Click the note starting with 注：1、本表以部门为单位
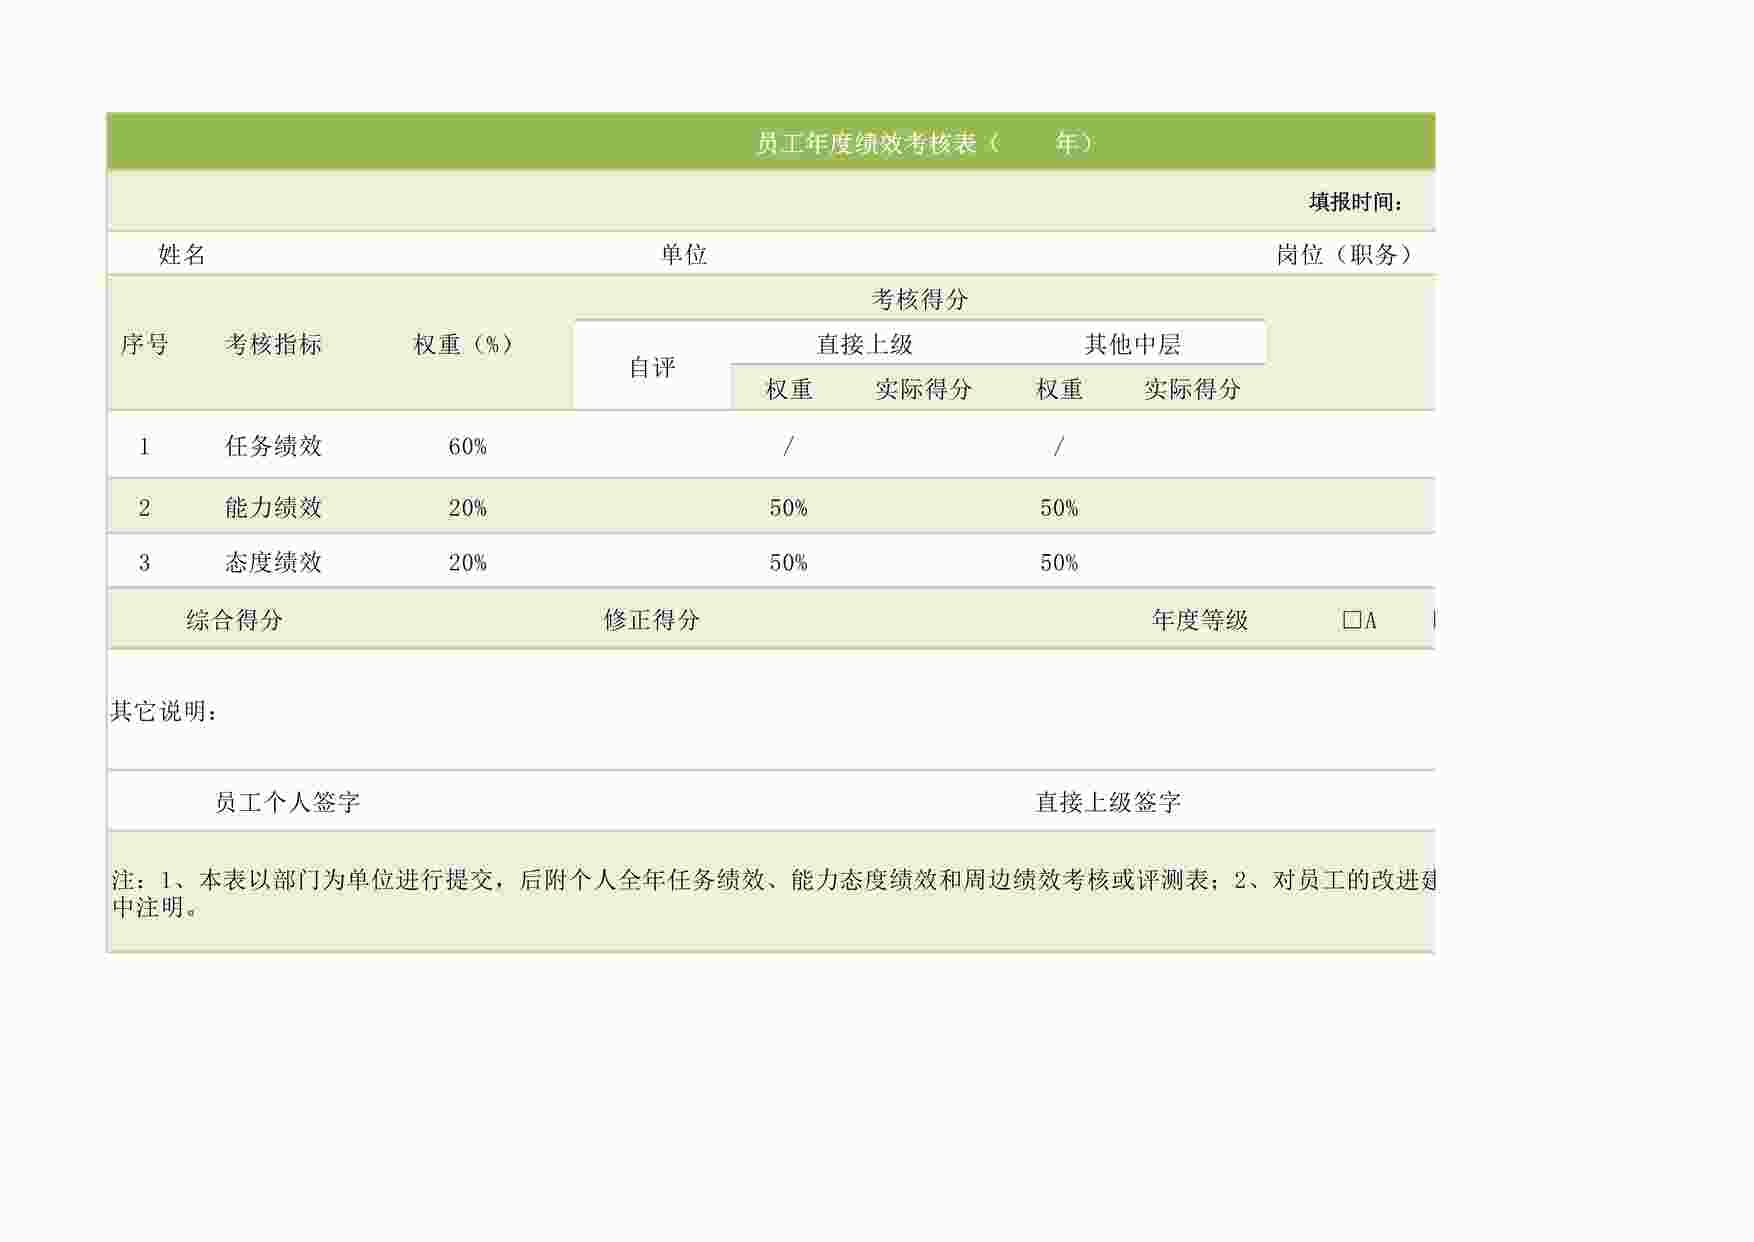This screenshot has width=1754, height=1242. (x=773, y=893)
